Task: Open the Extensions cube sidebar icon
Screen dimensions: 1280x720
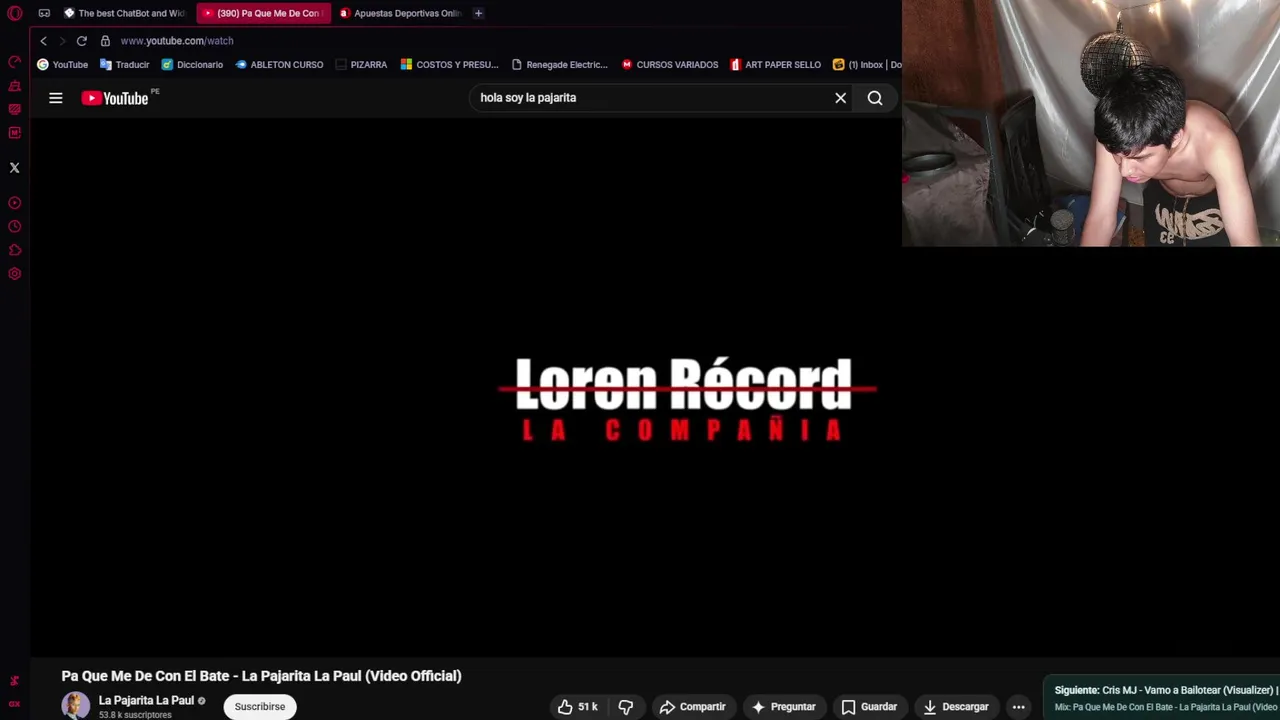Action: coord(14,250)
